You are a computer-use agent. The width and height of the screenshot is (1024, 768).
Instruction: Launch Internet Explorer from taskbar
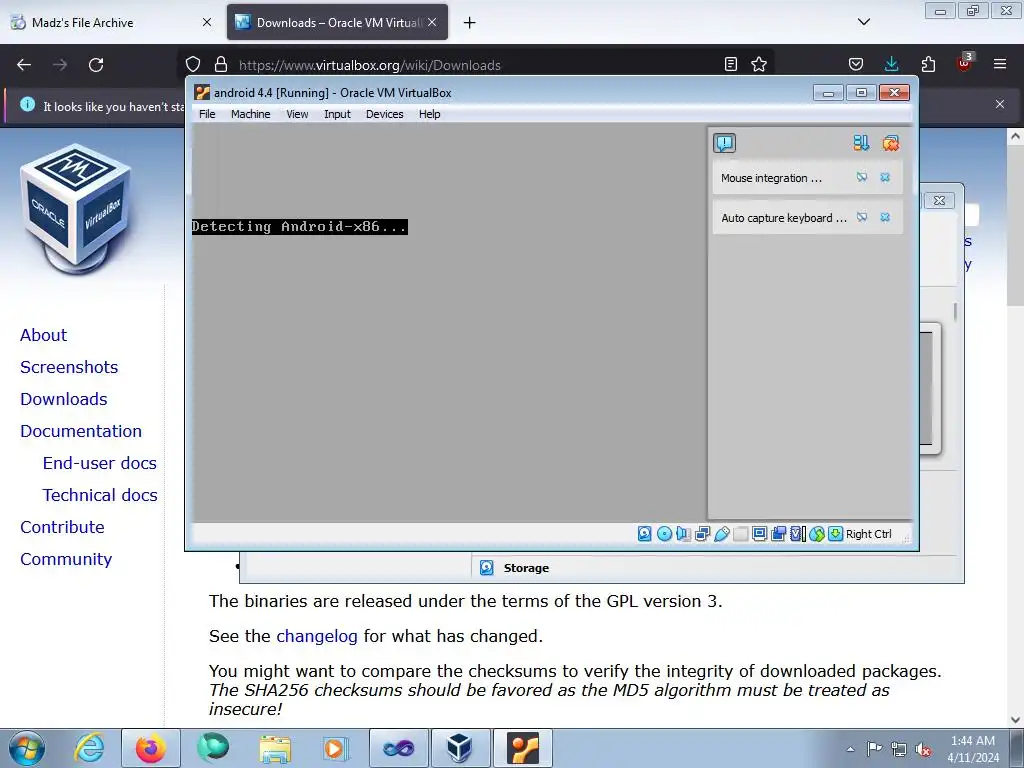click(x=89, y=748)
